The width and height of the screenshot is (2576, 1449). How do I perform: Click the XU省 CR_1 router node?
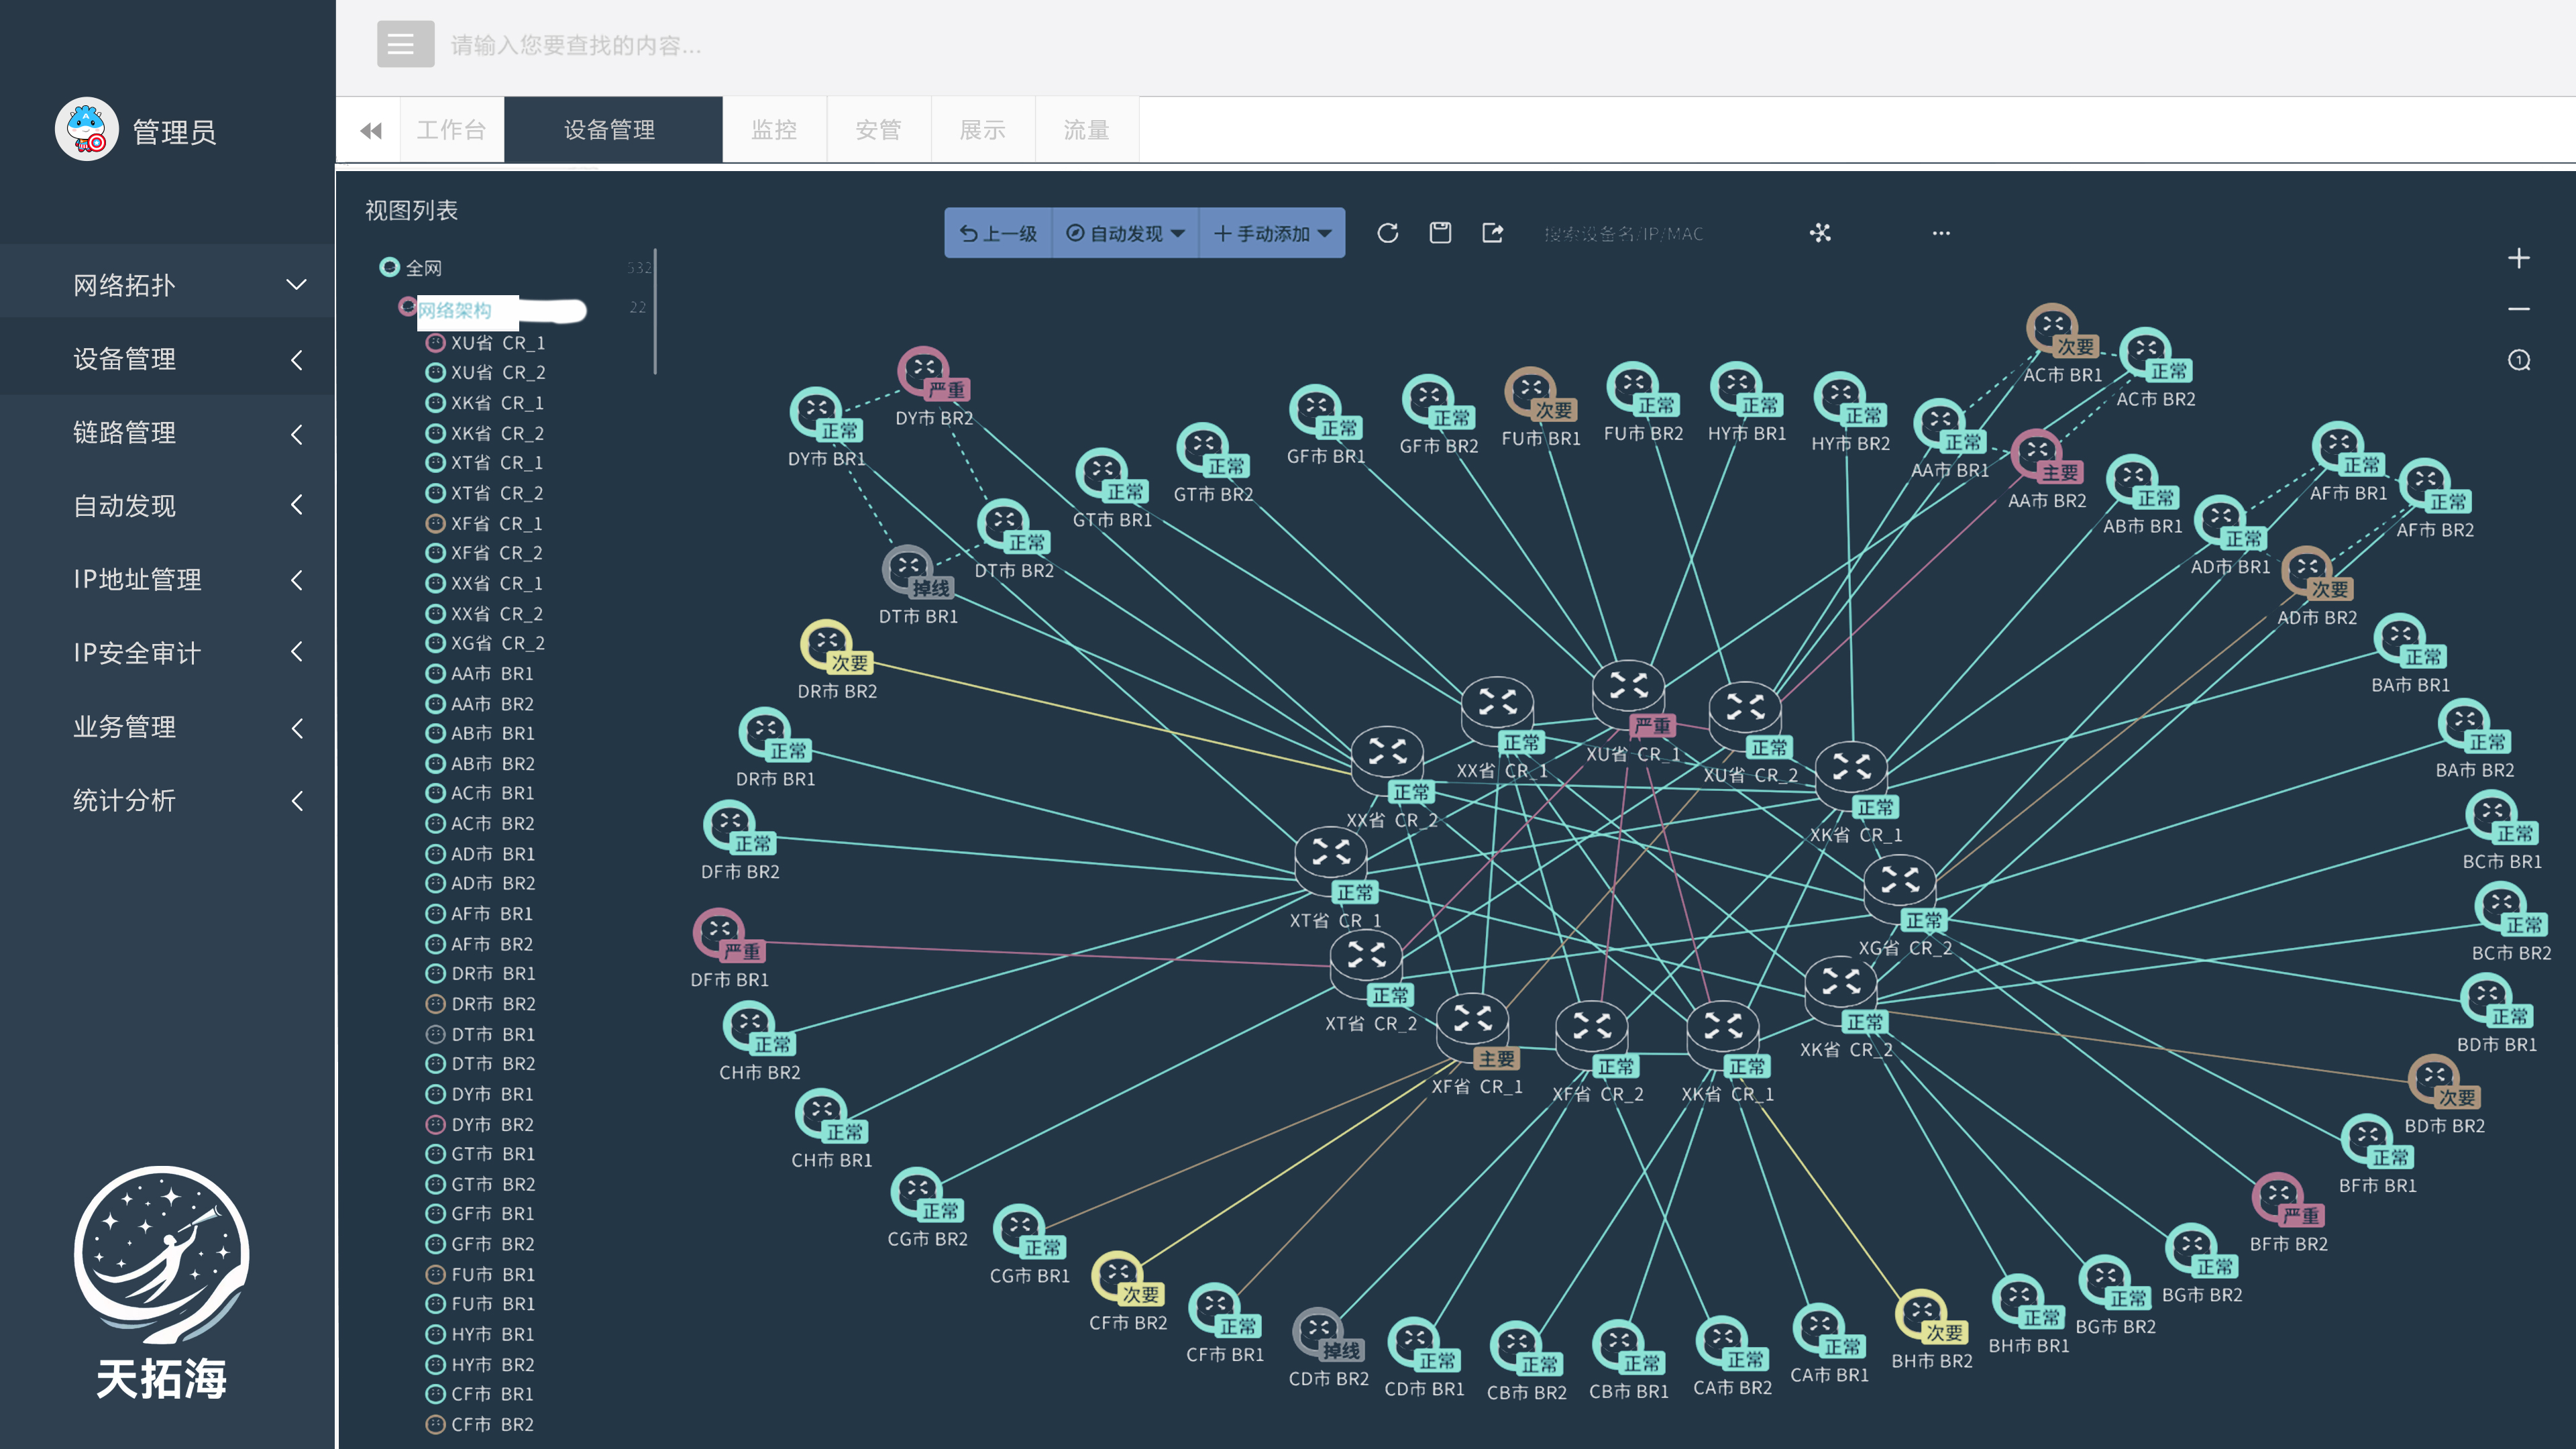pyautogui.click(x=1628, y=688)
